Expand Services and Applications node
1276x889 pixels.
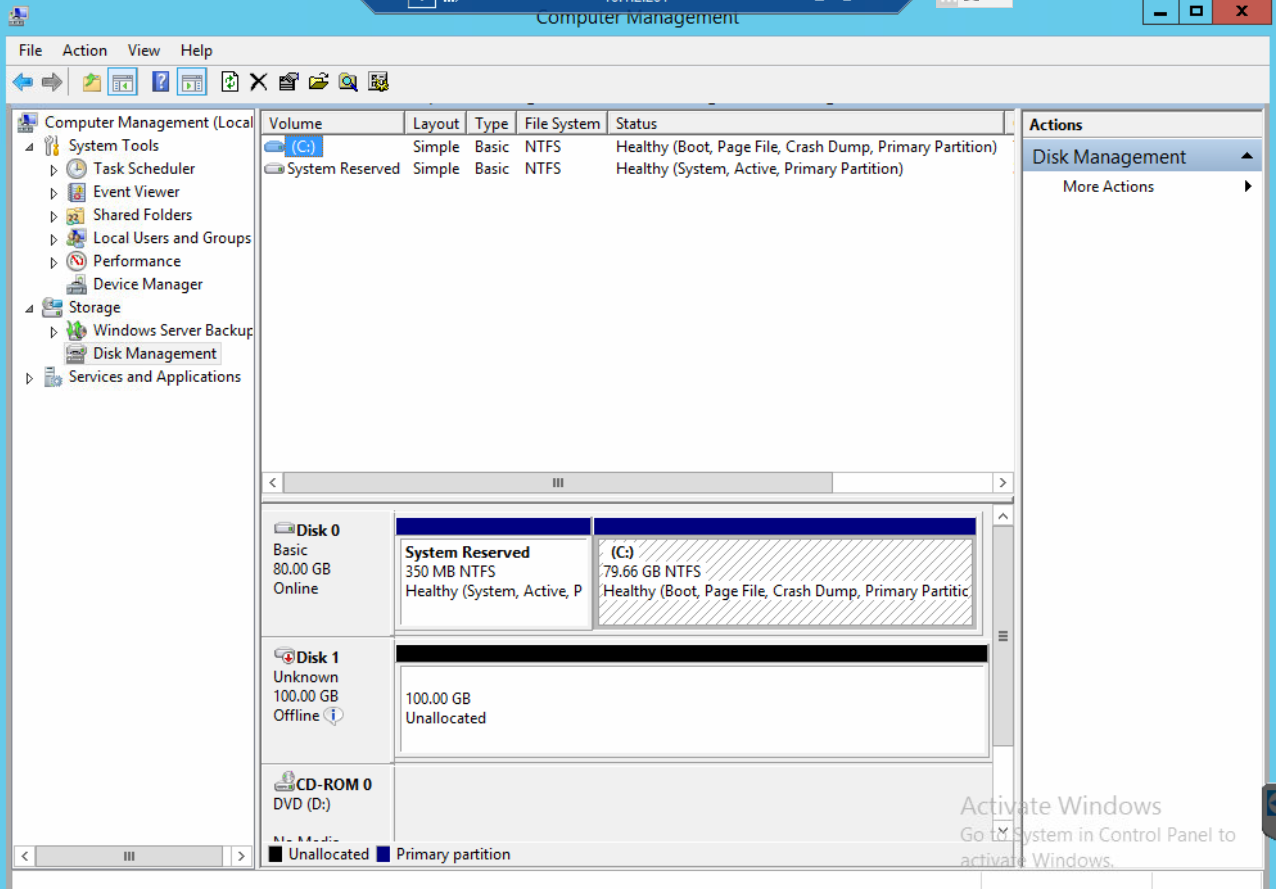pyautogui.click(x=29, y=378)
